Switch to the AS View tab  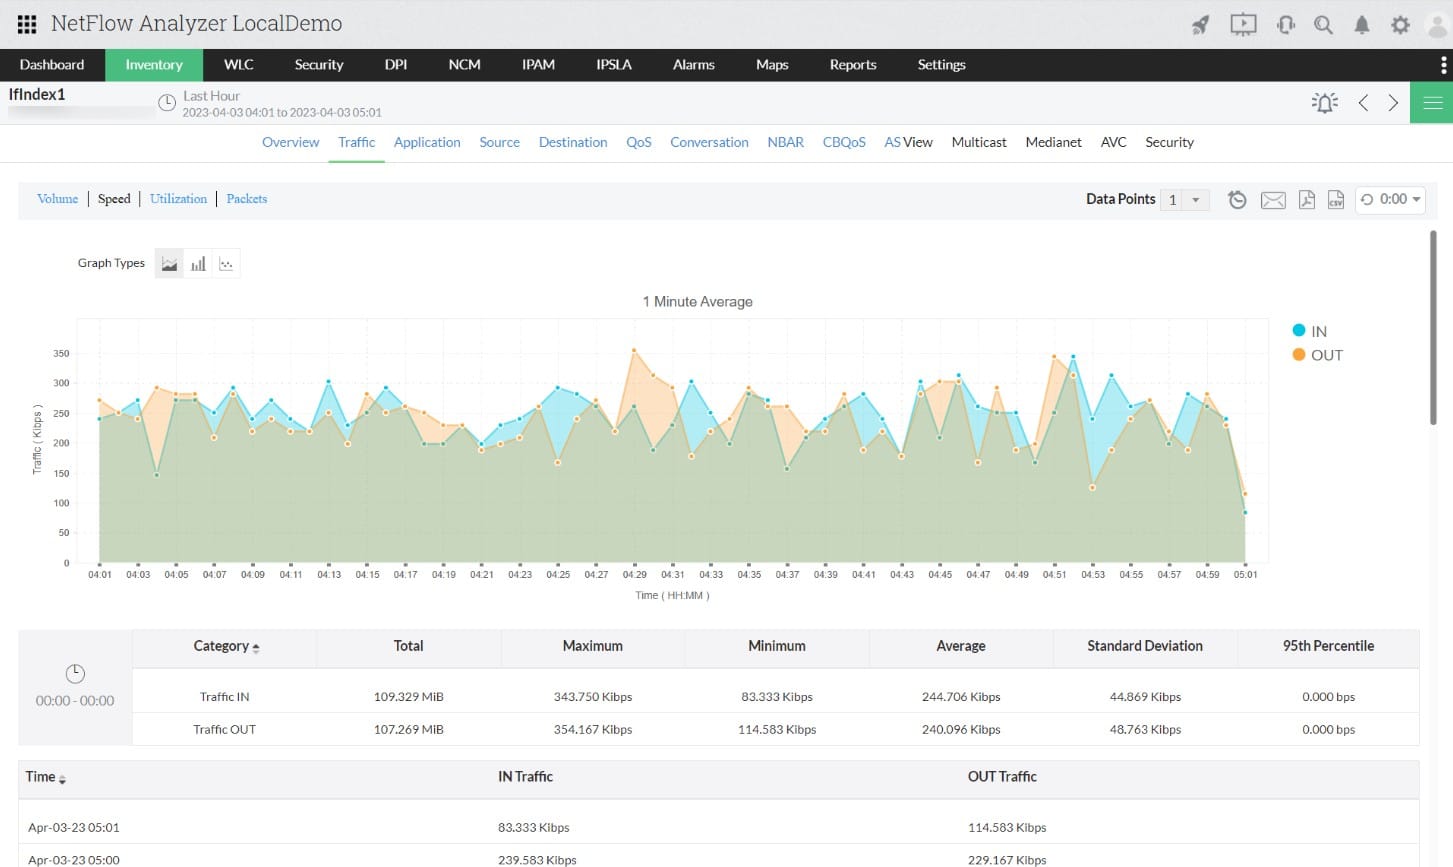pyautogui.click(x=908, y=143)
